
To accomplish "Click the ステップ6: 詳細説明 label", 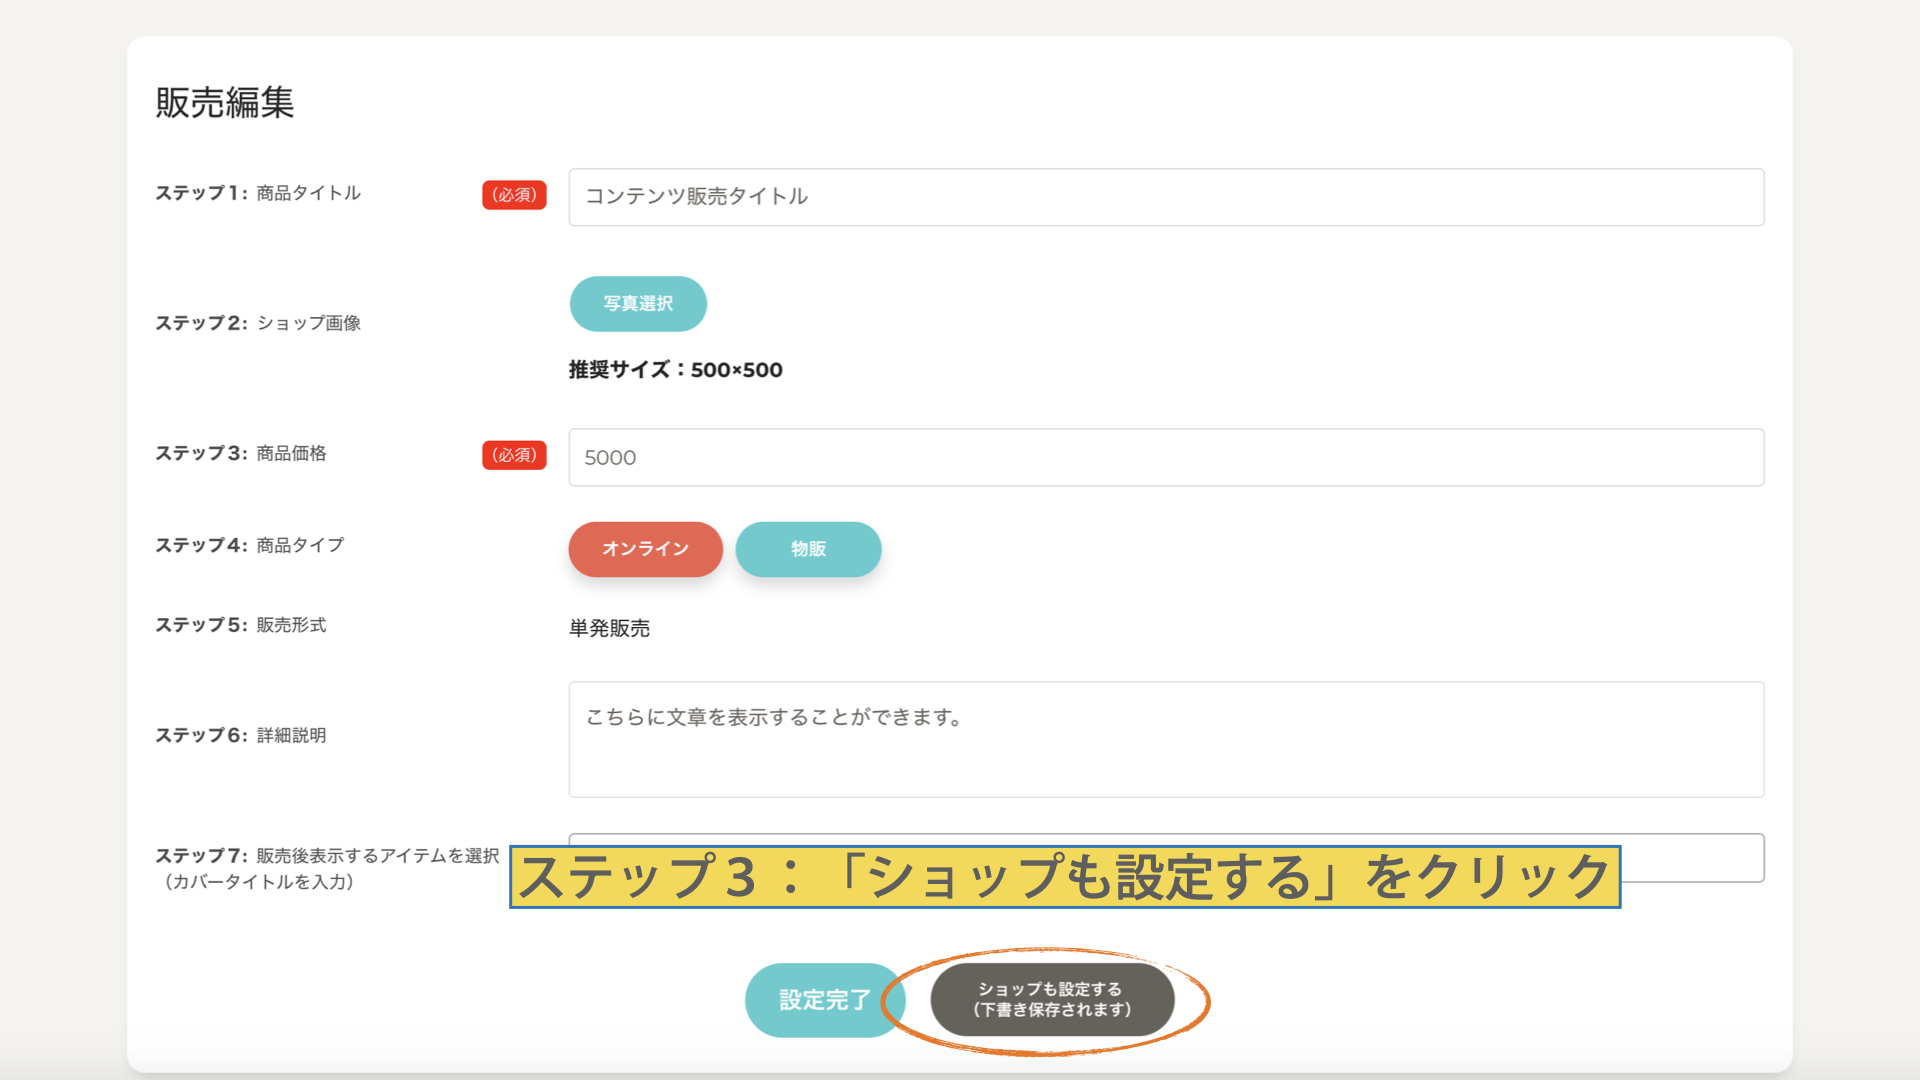I will [240, 735].
